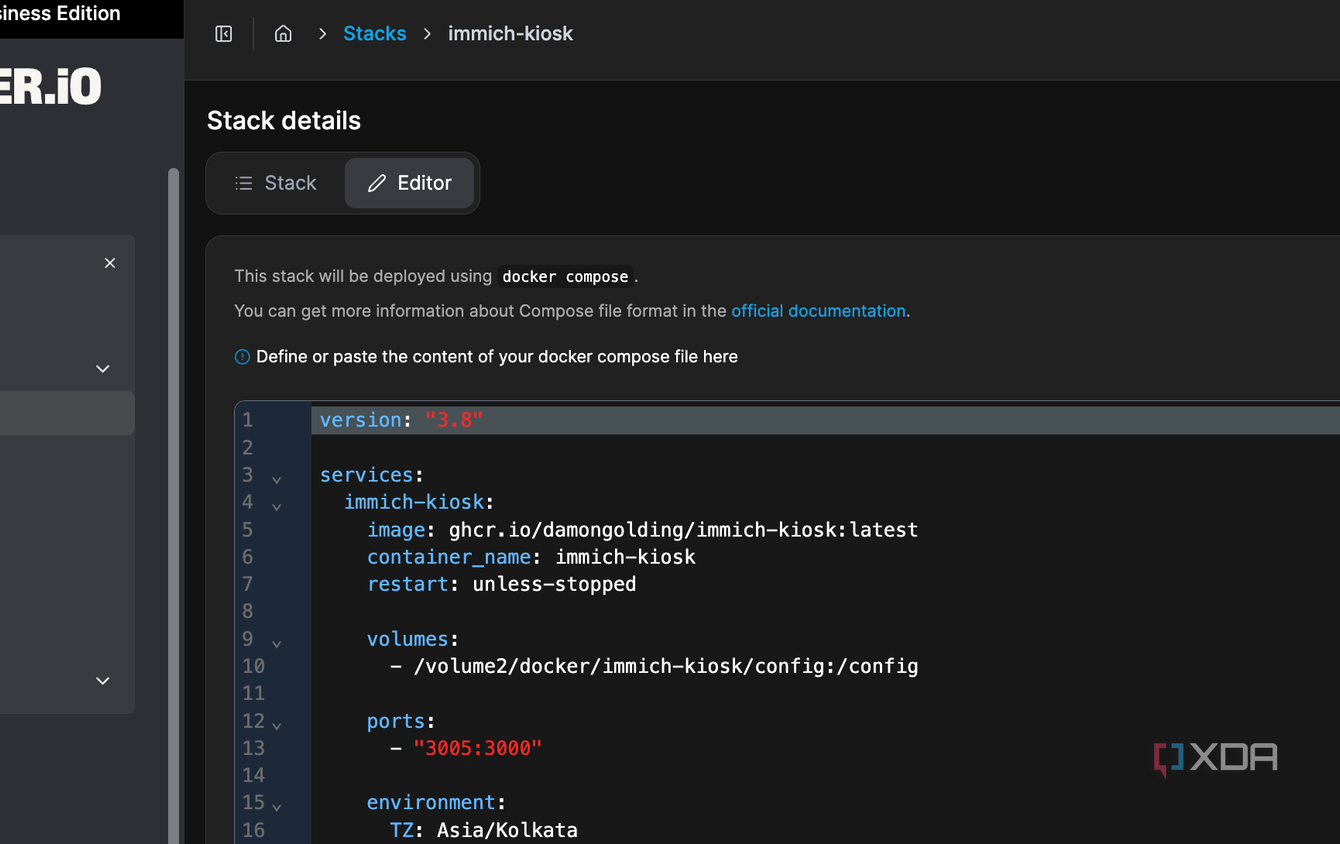Screen dimensions: 1340x844
Task: Select the Editor tab
Action: pyautogui.click(x=409, y=183)
